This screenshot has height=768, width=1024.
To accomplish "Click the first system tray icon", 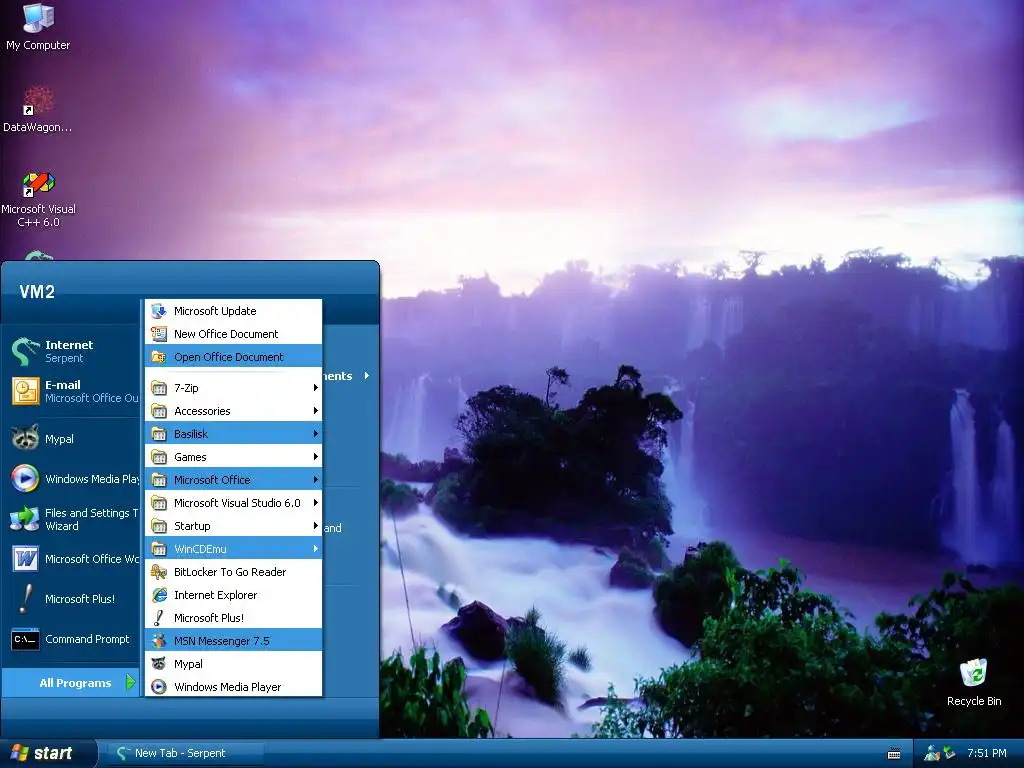I will tap(932, 753).
